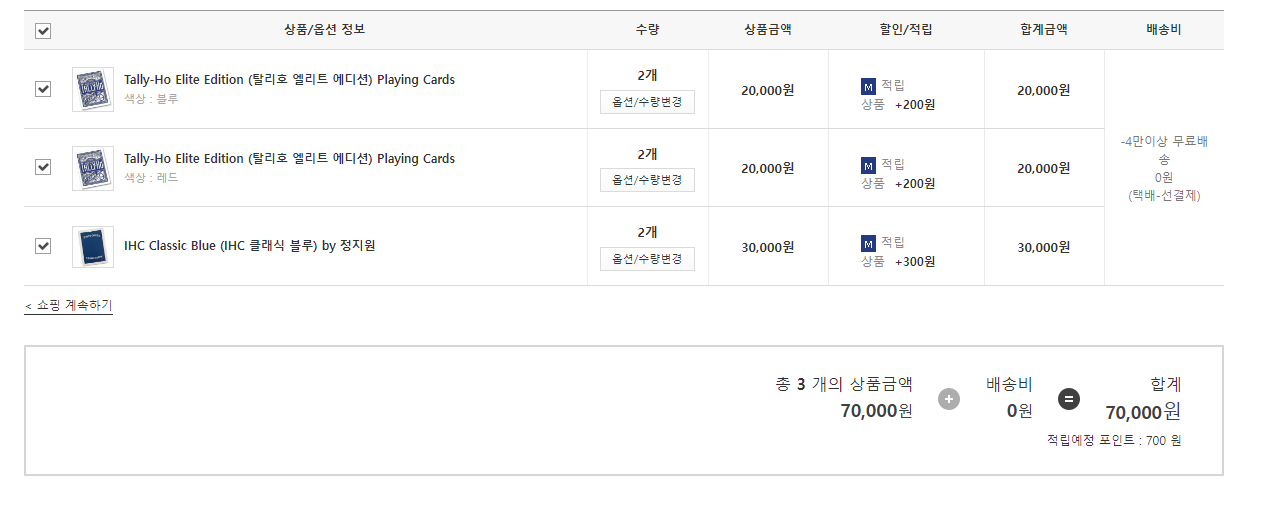Uncheck the IHC Classic Blue item checkbox
Screen dimensions: 1265x516
pos(43,245)
